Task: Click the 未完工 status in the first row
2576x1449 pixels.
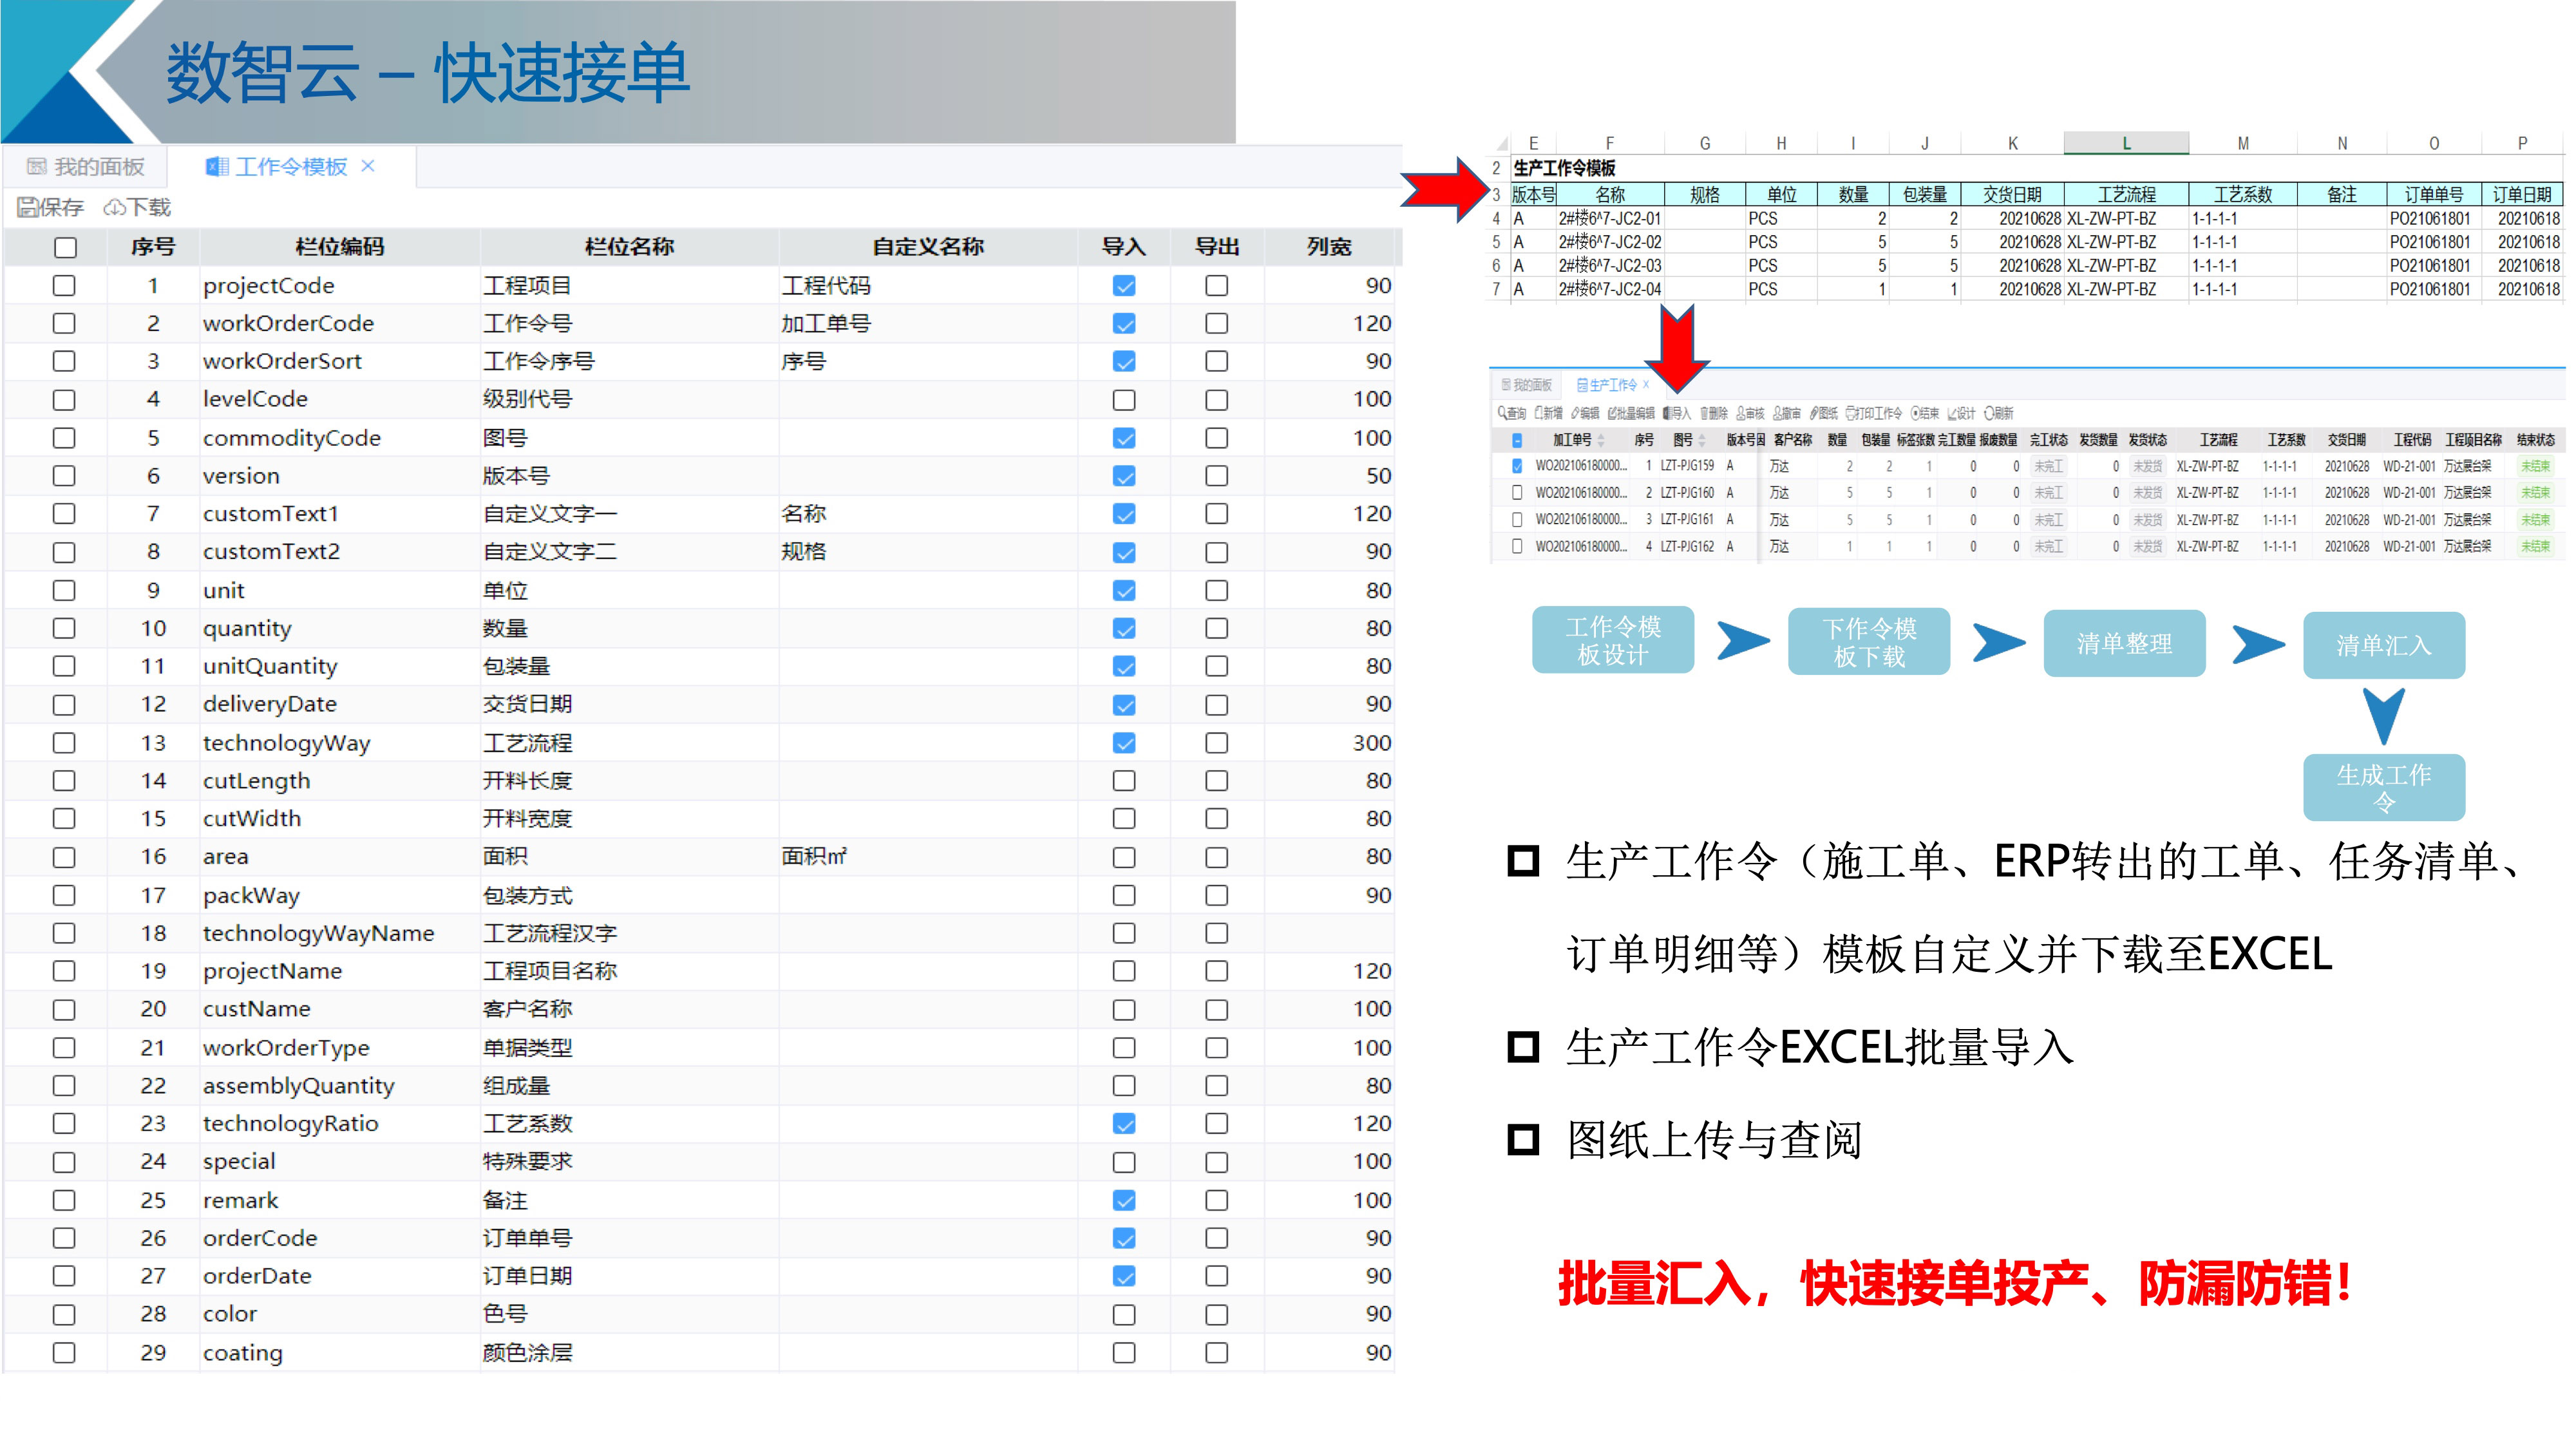Action: (2048, 466)
